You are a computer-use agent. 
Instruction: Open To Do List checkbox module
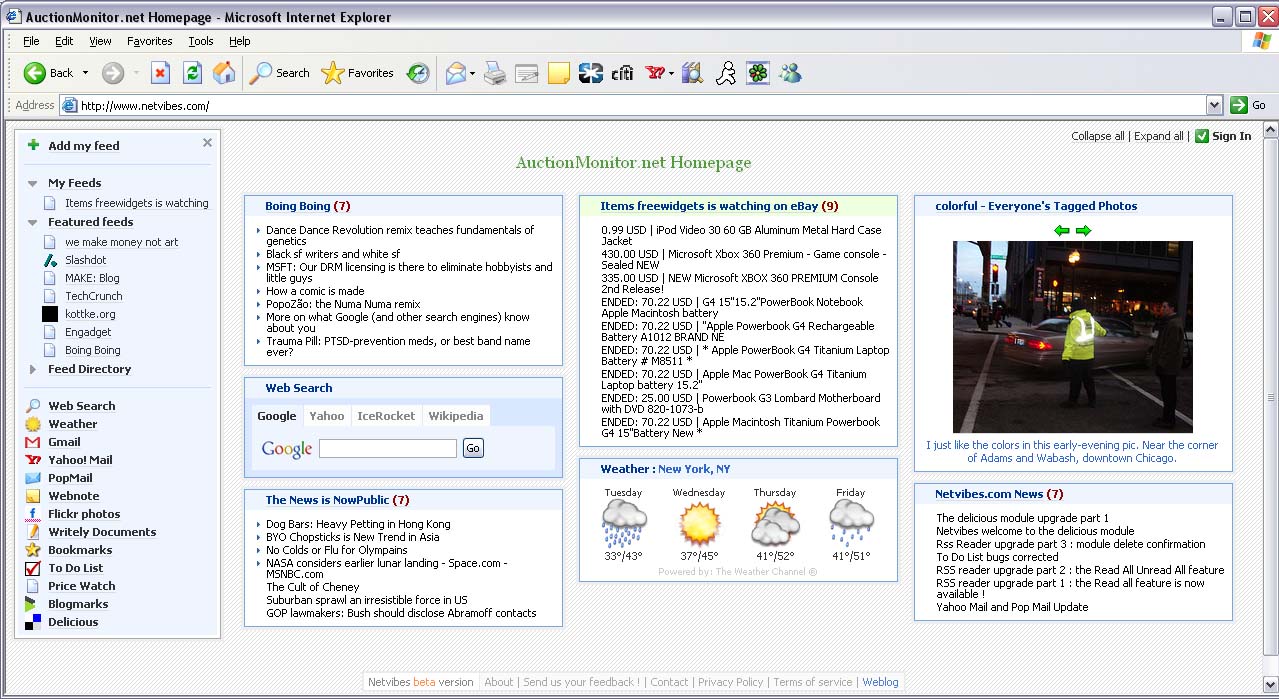[75, 568]
